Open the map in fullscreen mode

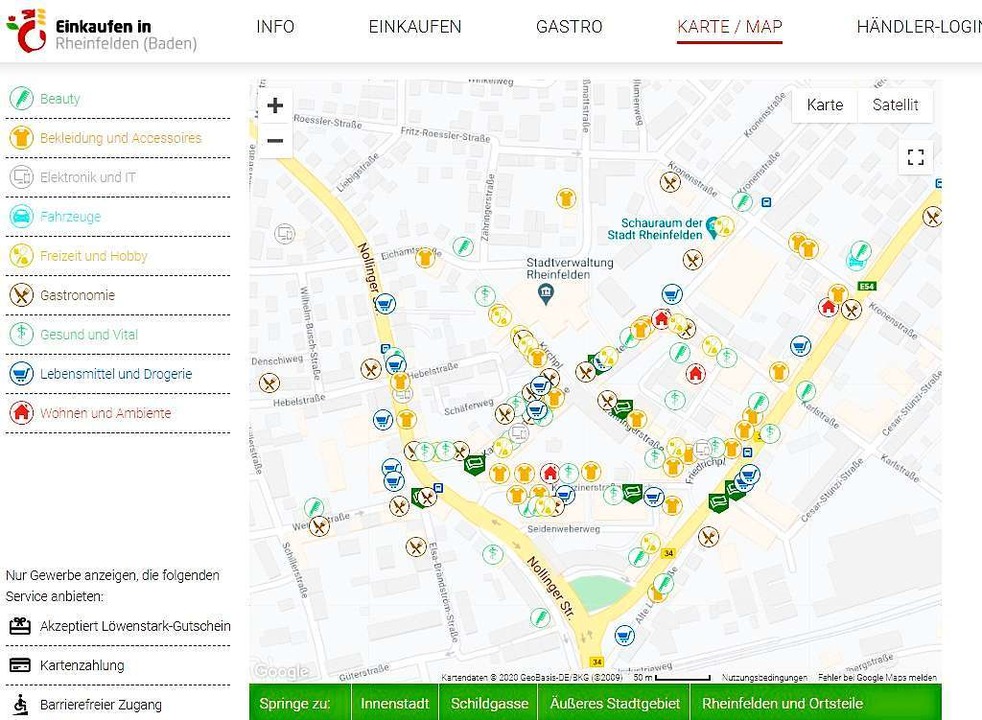[915, 157]
